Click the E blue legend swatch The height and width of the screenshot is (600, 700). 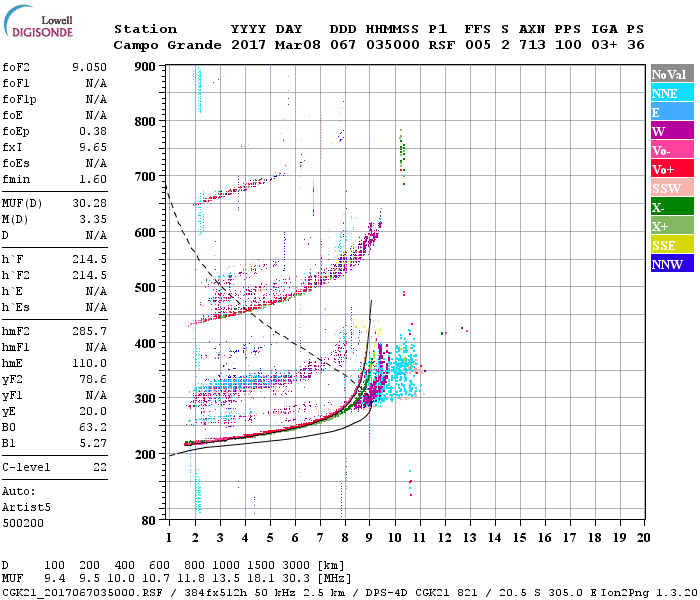click(x=672, y=112)
